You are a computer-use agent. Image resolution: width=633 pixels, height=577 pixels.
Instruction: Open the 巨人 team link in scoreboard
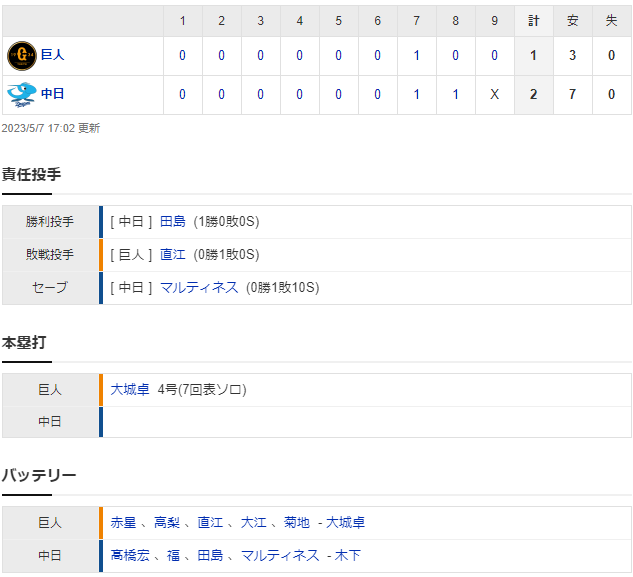tap(52, 55)
